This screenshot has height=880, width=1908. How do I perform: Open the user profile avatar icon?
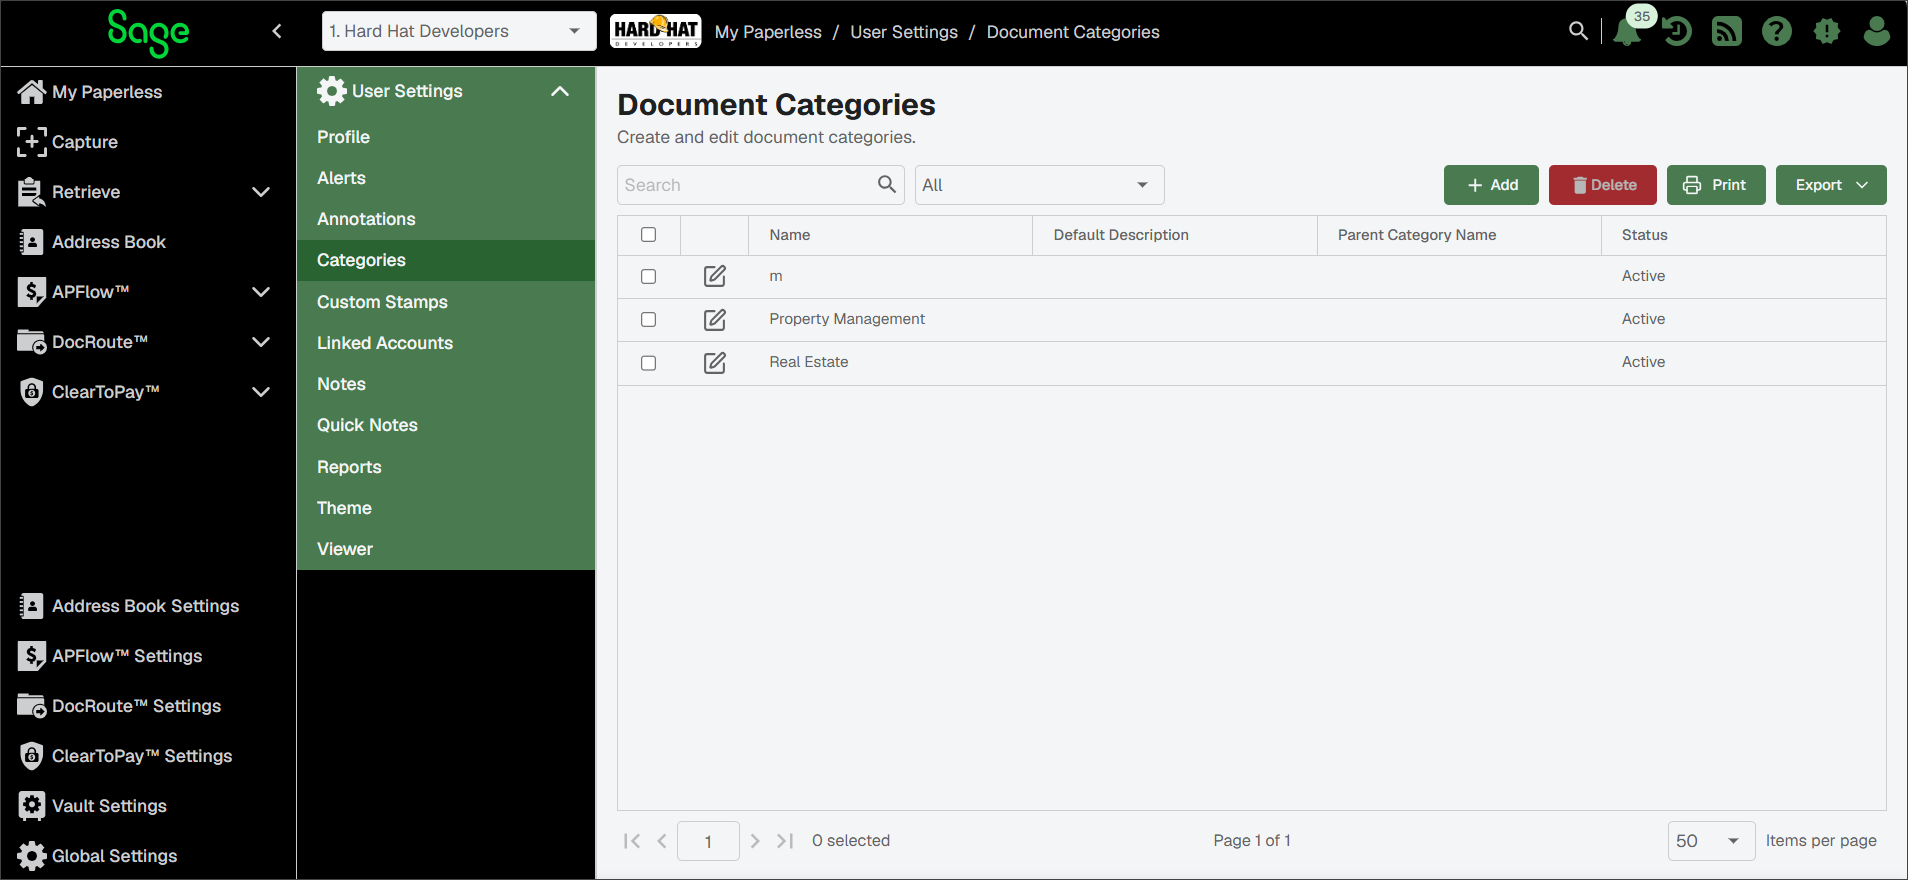1877,32
